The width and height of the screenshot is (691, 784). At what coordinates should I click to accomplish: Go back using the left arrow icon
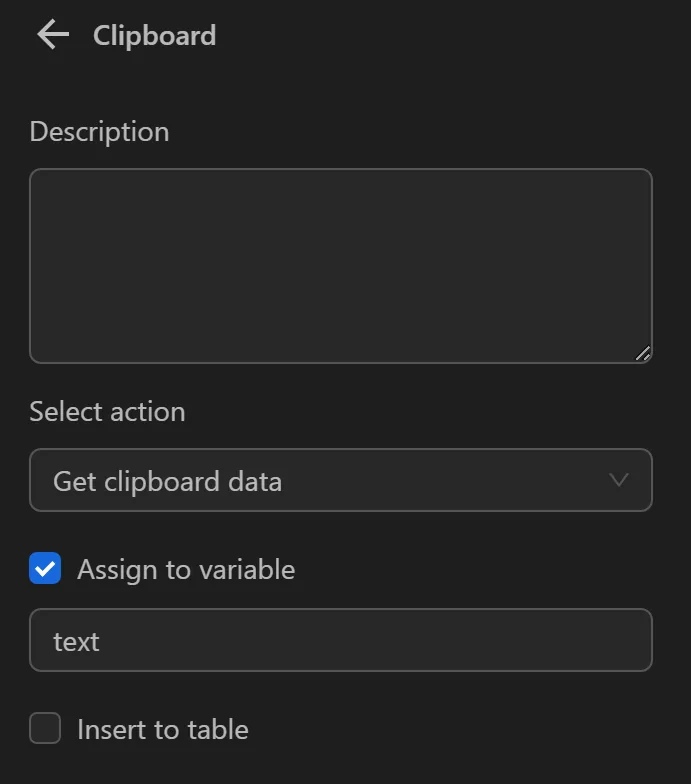coord(53,35)
